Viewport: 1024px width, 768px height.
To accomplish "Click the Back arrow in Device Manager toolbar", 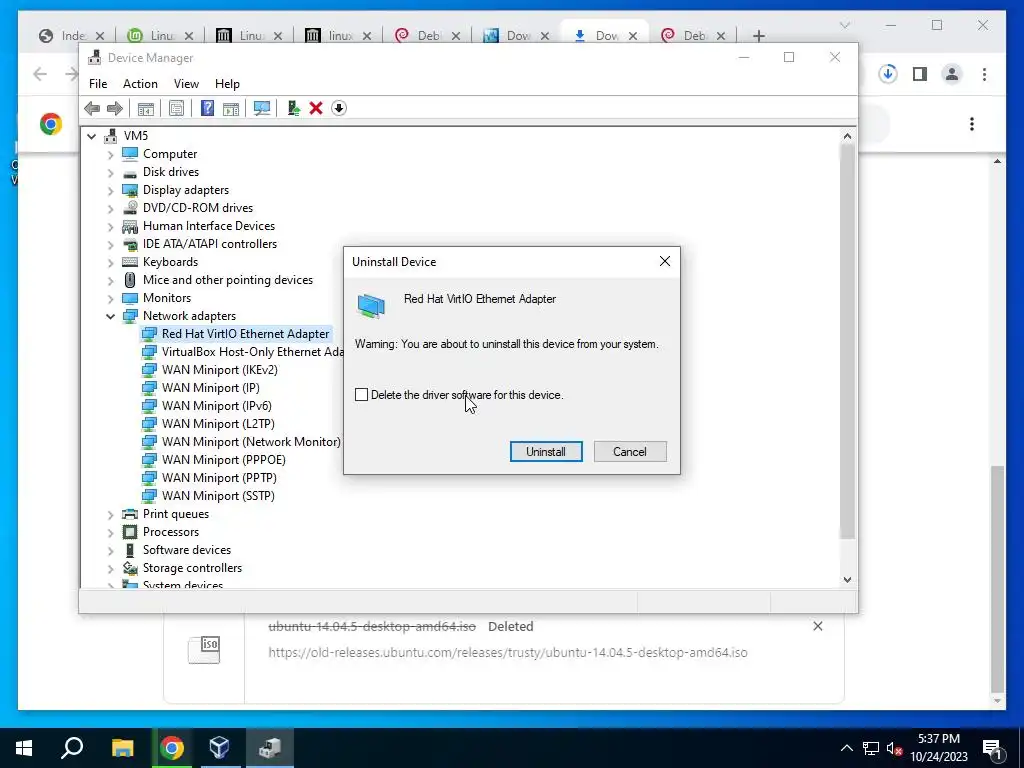I will pos(92,108).
